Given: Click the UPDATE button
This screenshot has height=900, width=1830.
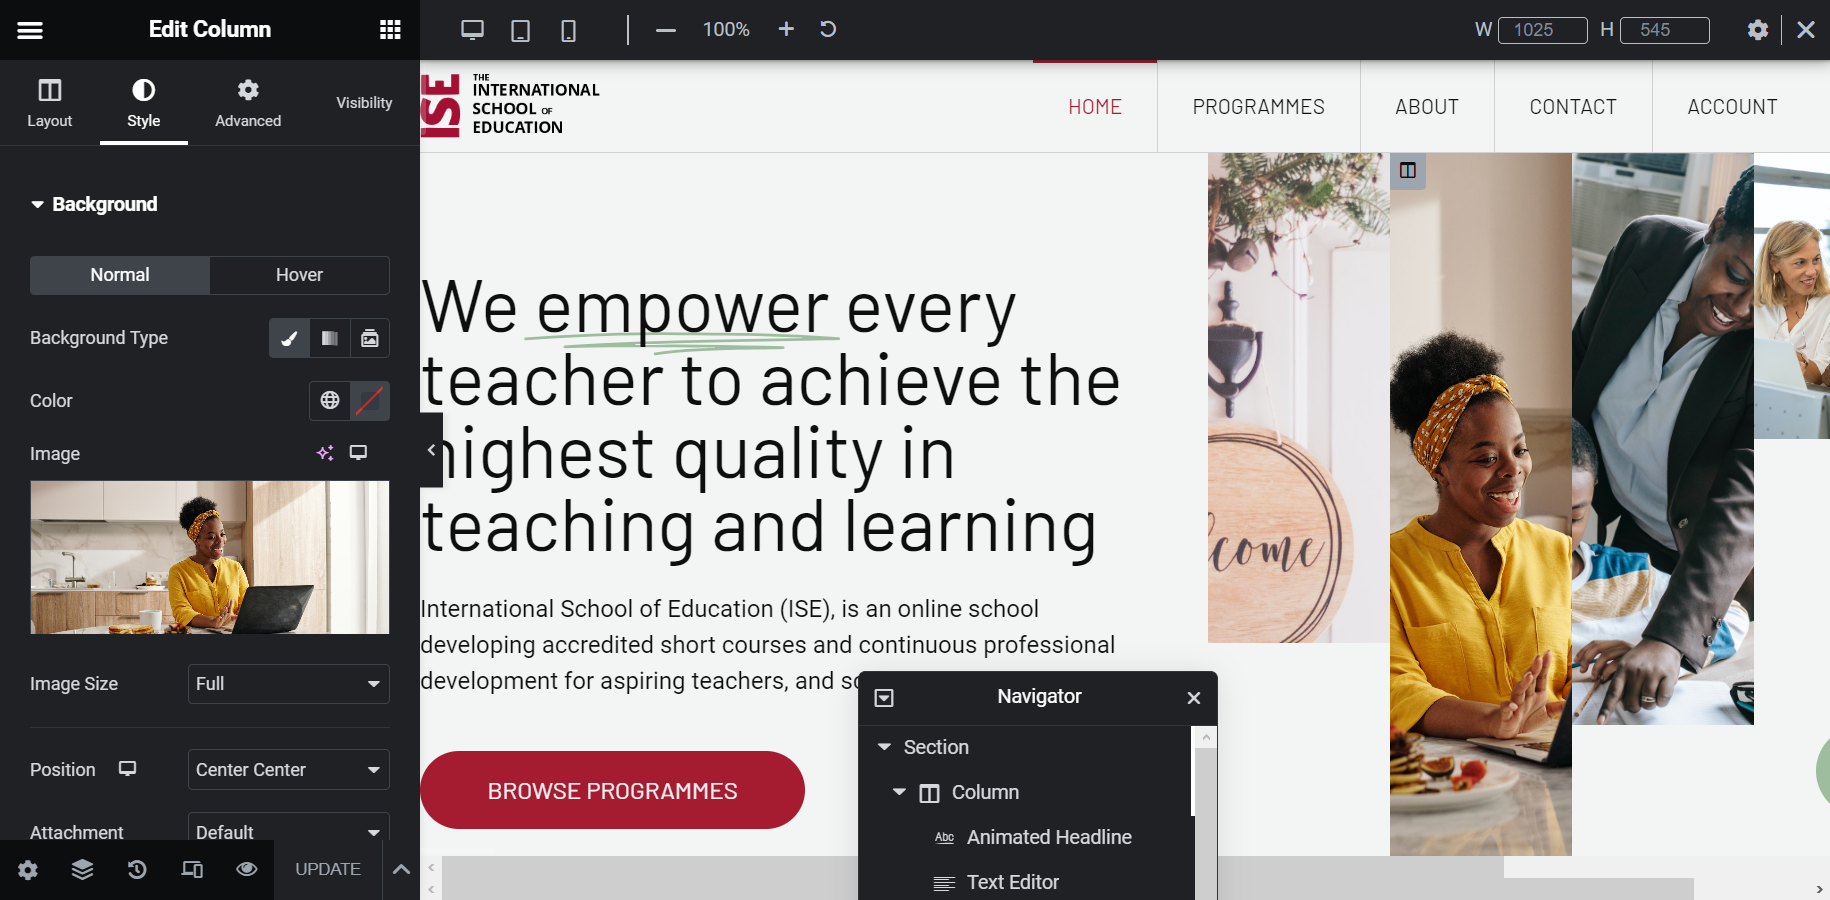Looking at the screenshot, I should (x=327, y=869).
